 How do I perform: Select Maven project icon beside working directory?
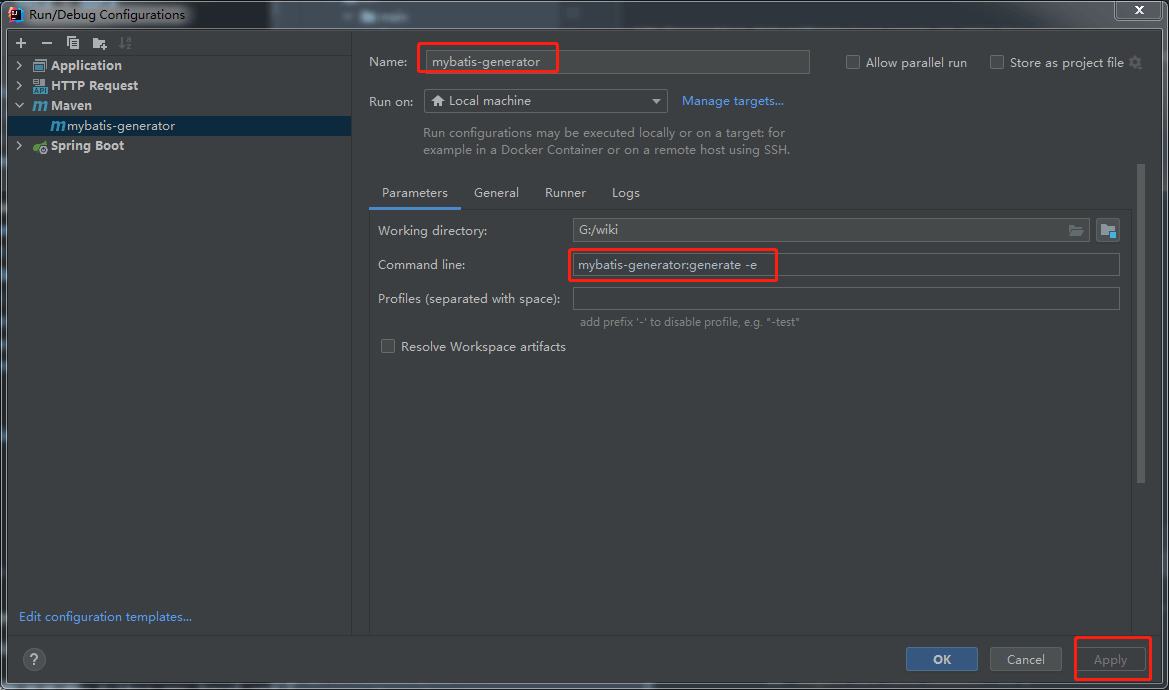1108,230
